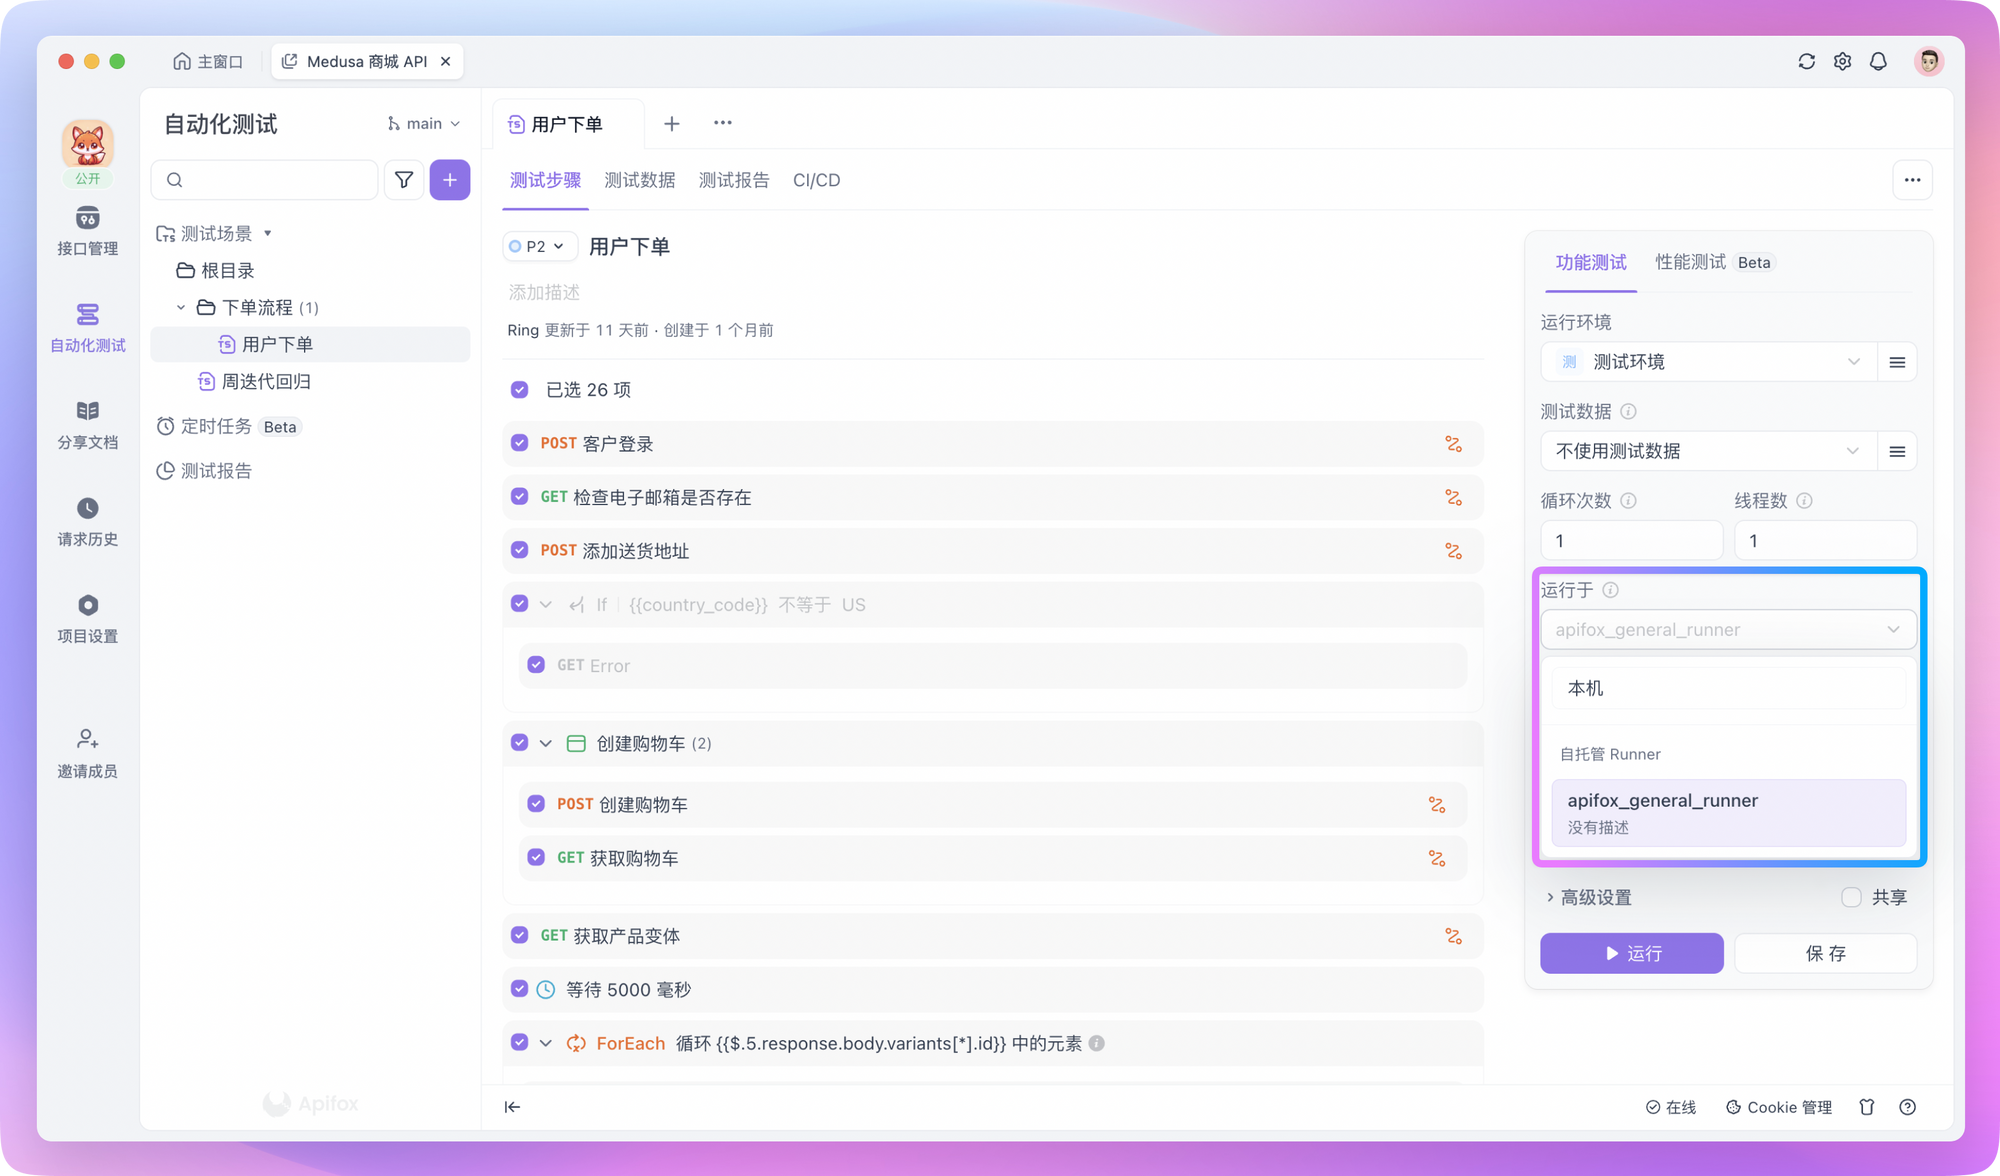Image resolution: width=2000 pixels, height=1176 pixels.
Task: Open 自动化测试 sidebar section
Action: 88,328
